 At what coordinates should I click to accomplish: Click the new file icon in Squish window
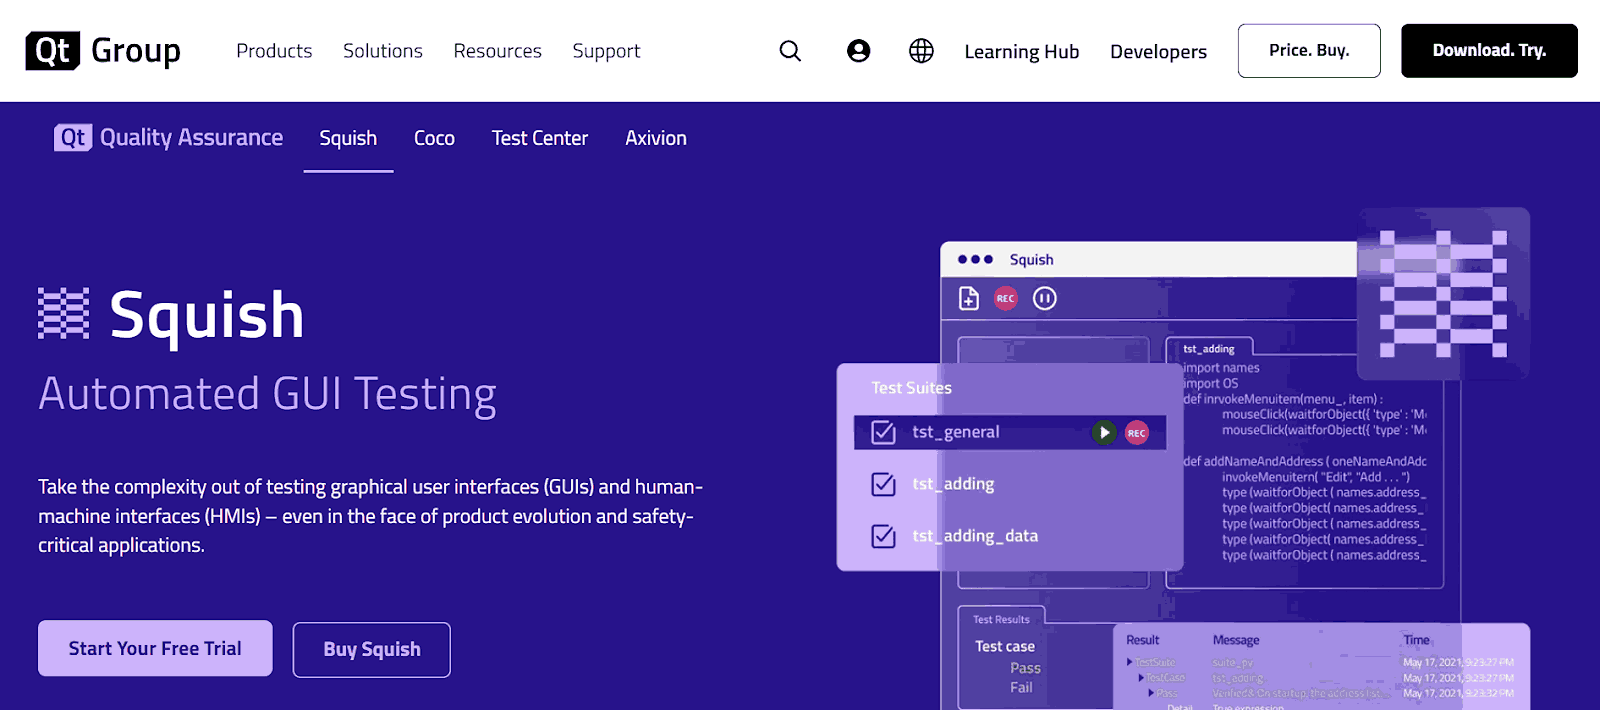[969, 299]
